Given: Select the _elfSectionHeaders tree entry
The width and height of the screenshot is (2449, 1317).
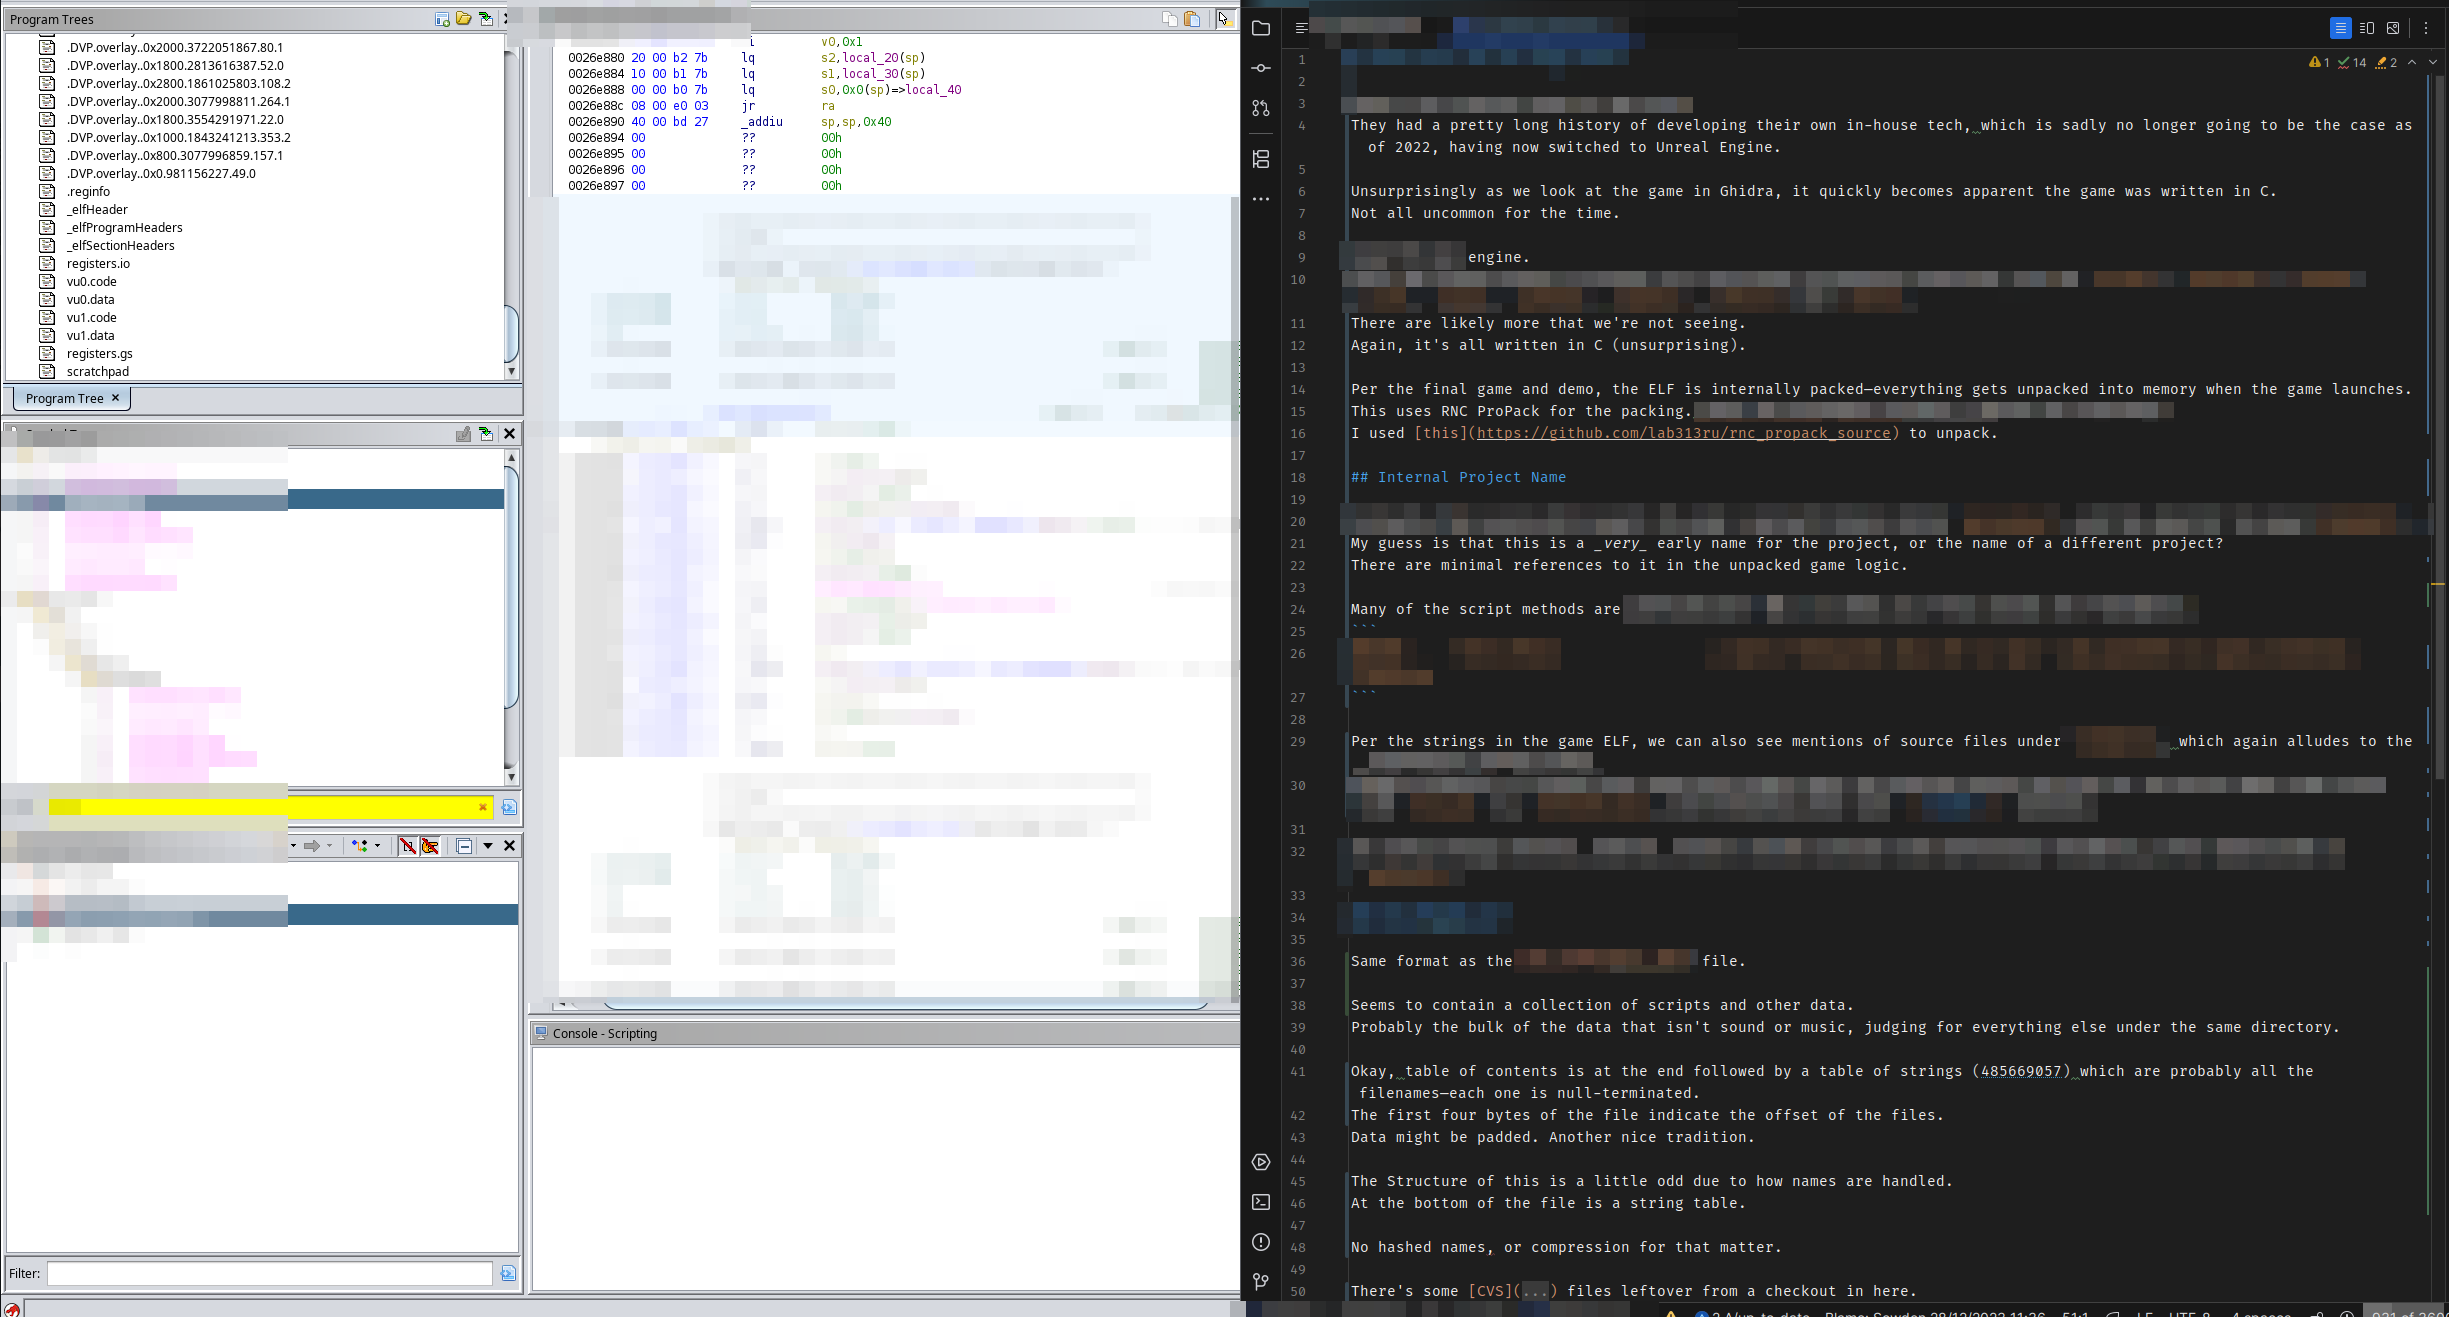Looking at the screenshot, I should coord(120,246).
